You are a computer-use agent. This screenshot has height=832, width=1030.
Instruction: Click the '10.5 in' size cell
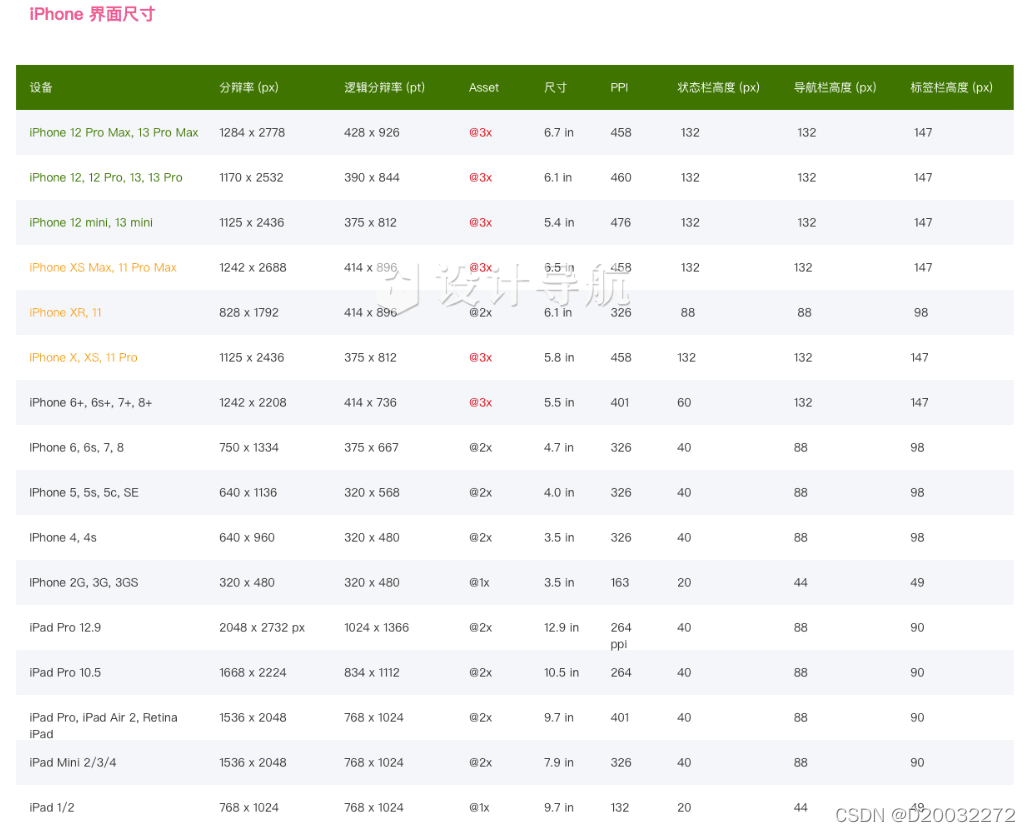click(x=561, y=672)
